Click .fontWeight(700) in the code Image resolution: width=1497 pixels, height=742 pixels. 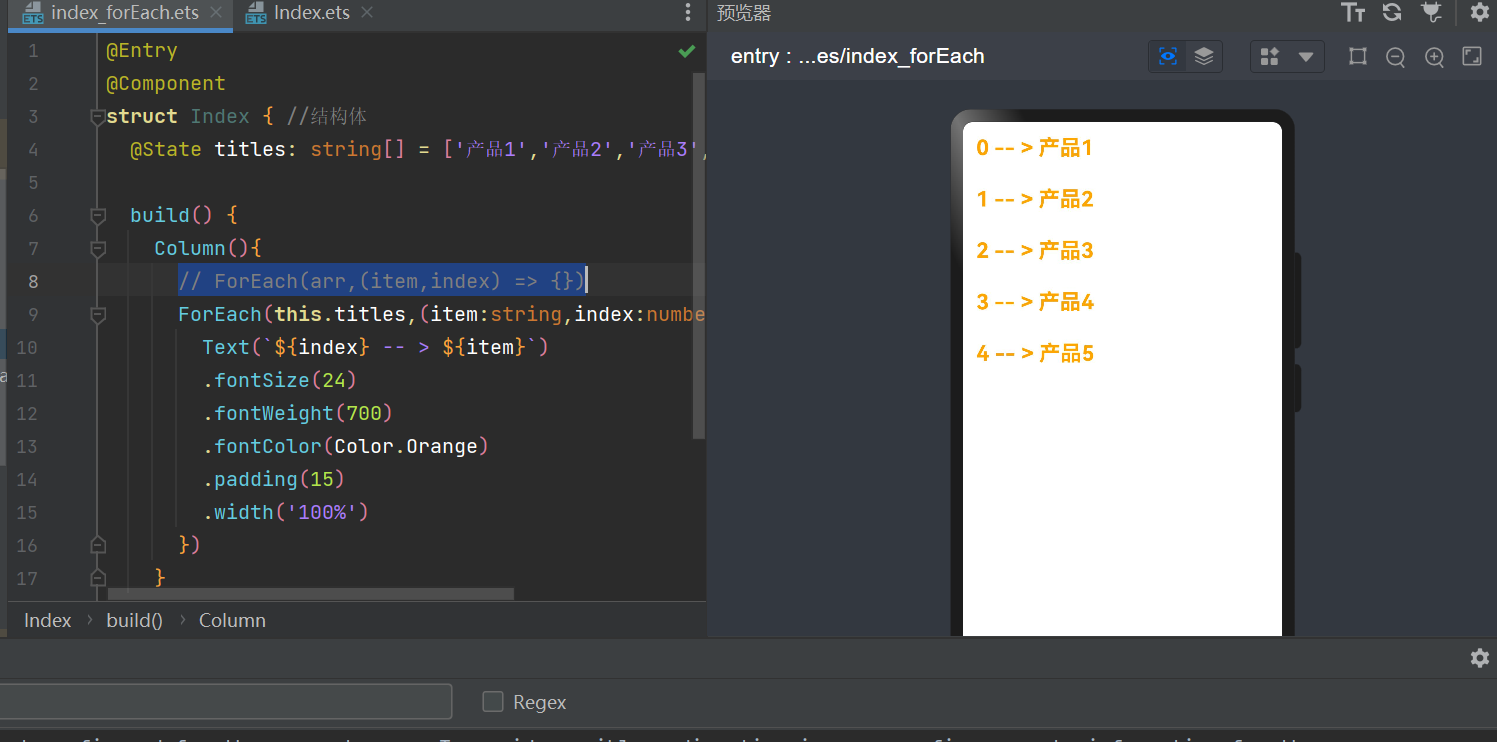[298, 414]
